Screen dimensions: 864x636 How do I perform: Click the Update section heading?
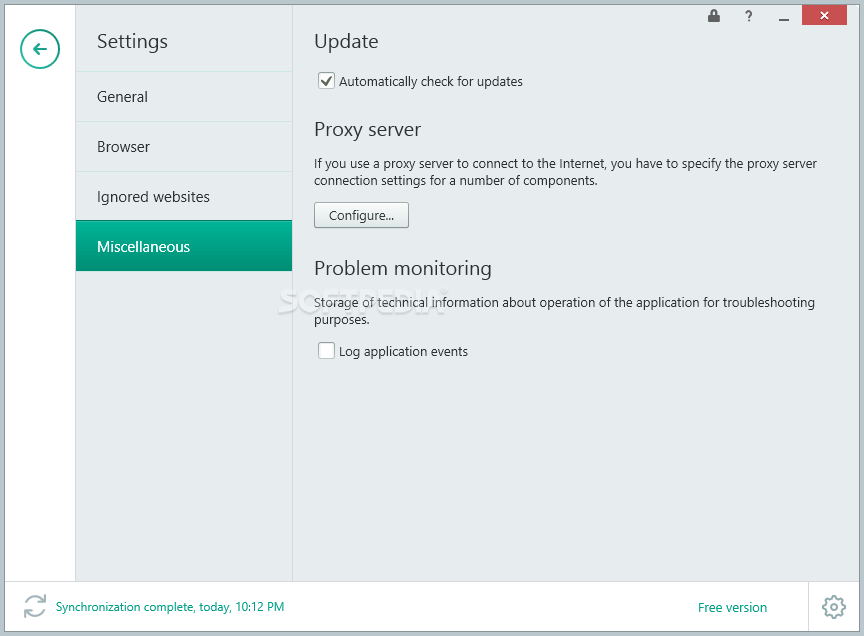[x=346, y=42]
